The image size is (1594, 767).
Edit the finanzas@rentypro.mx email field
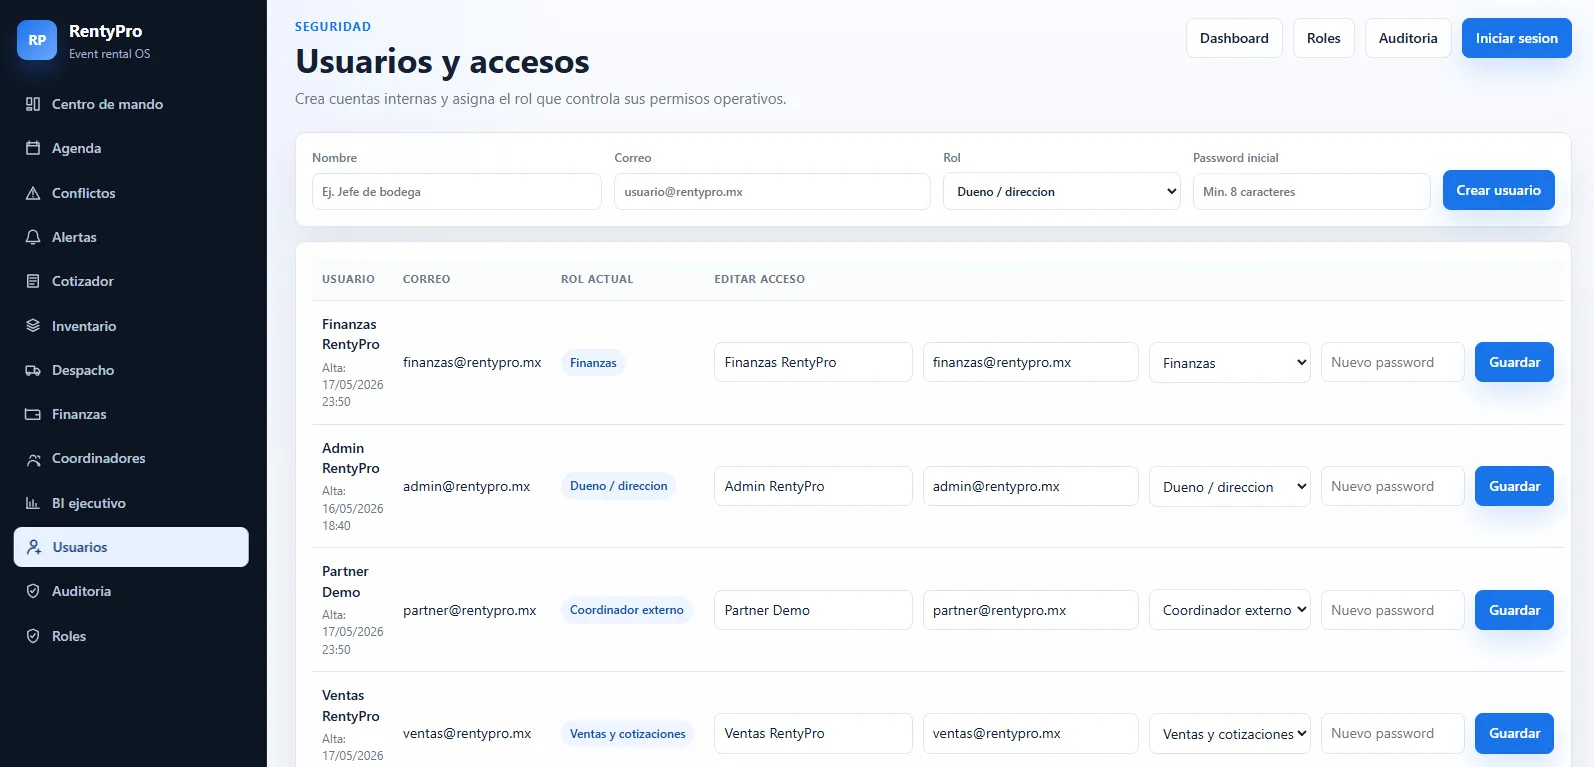(x=1030, y=362)
